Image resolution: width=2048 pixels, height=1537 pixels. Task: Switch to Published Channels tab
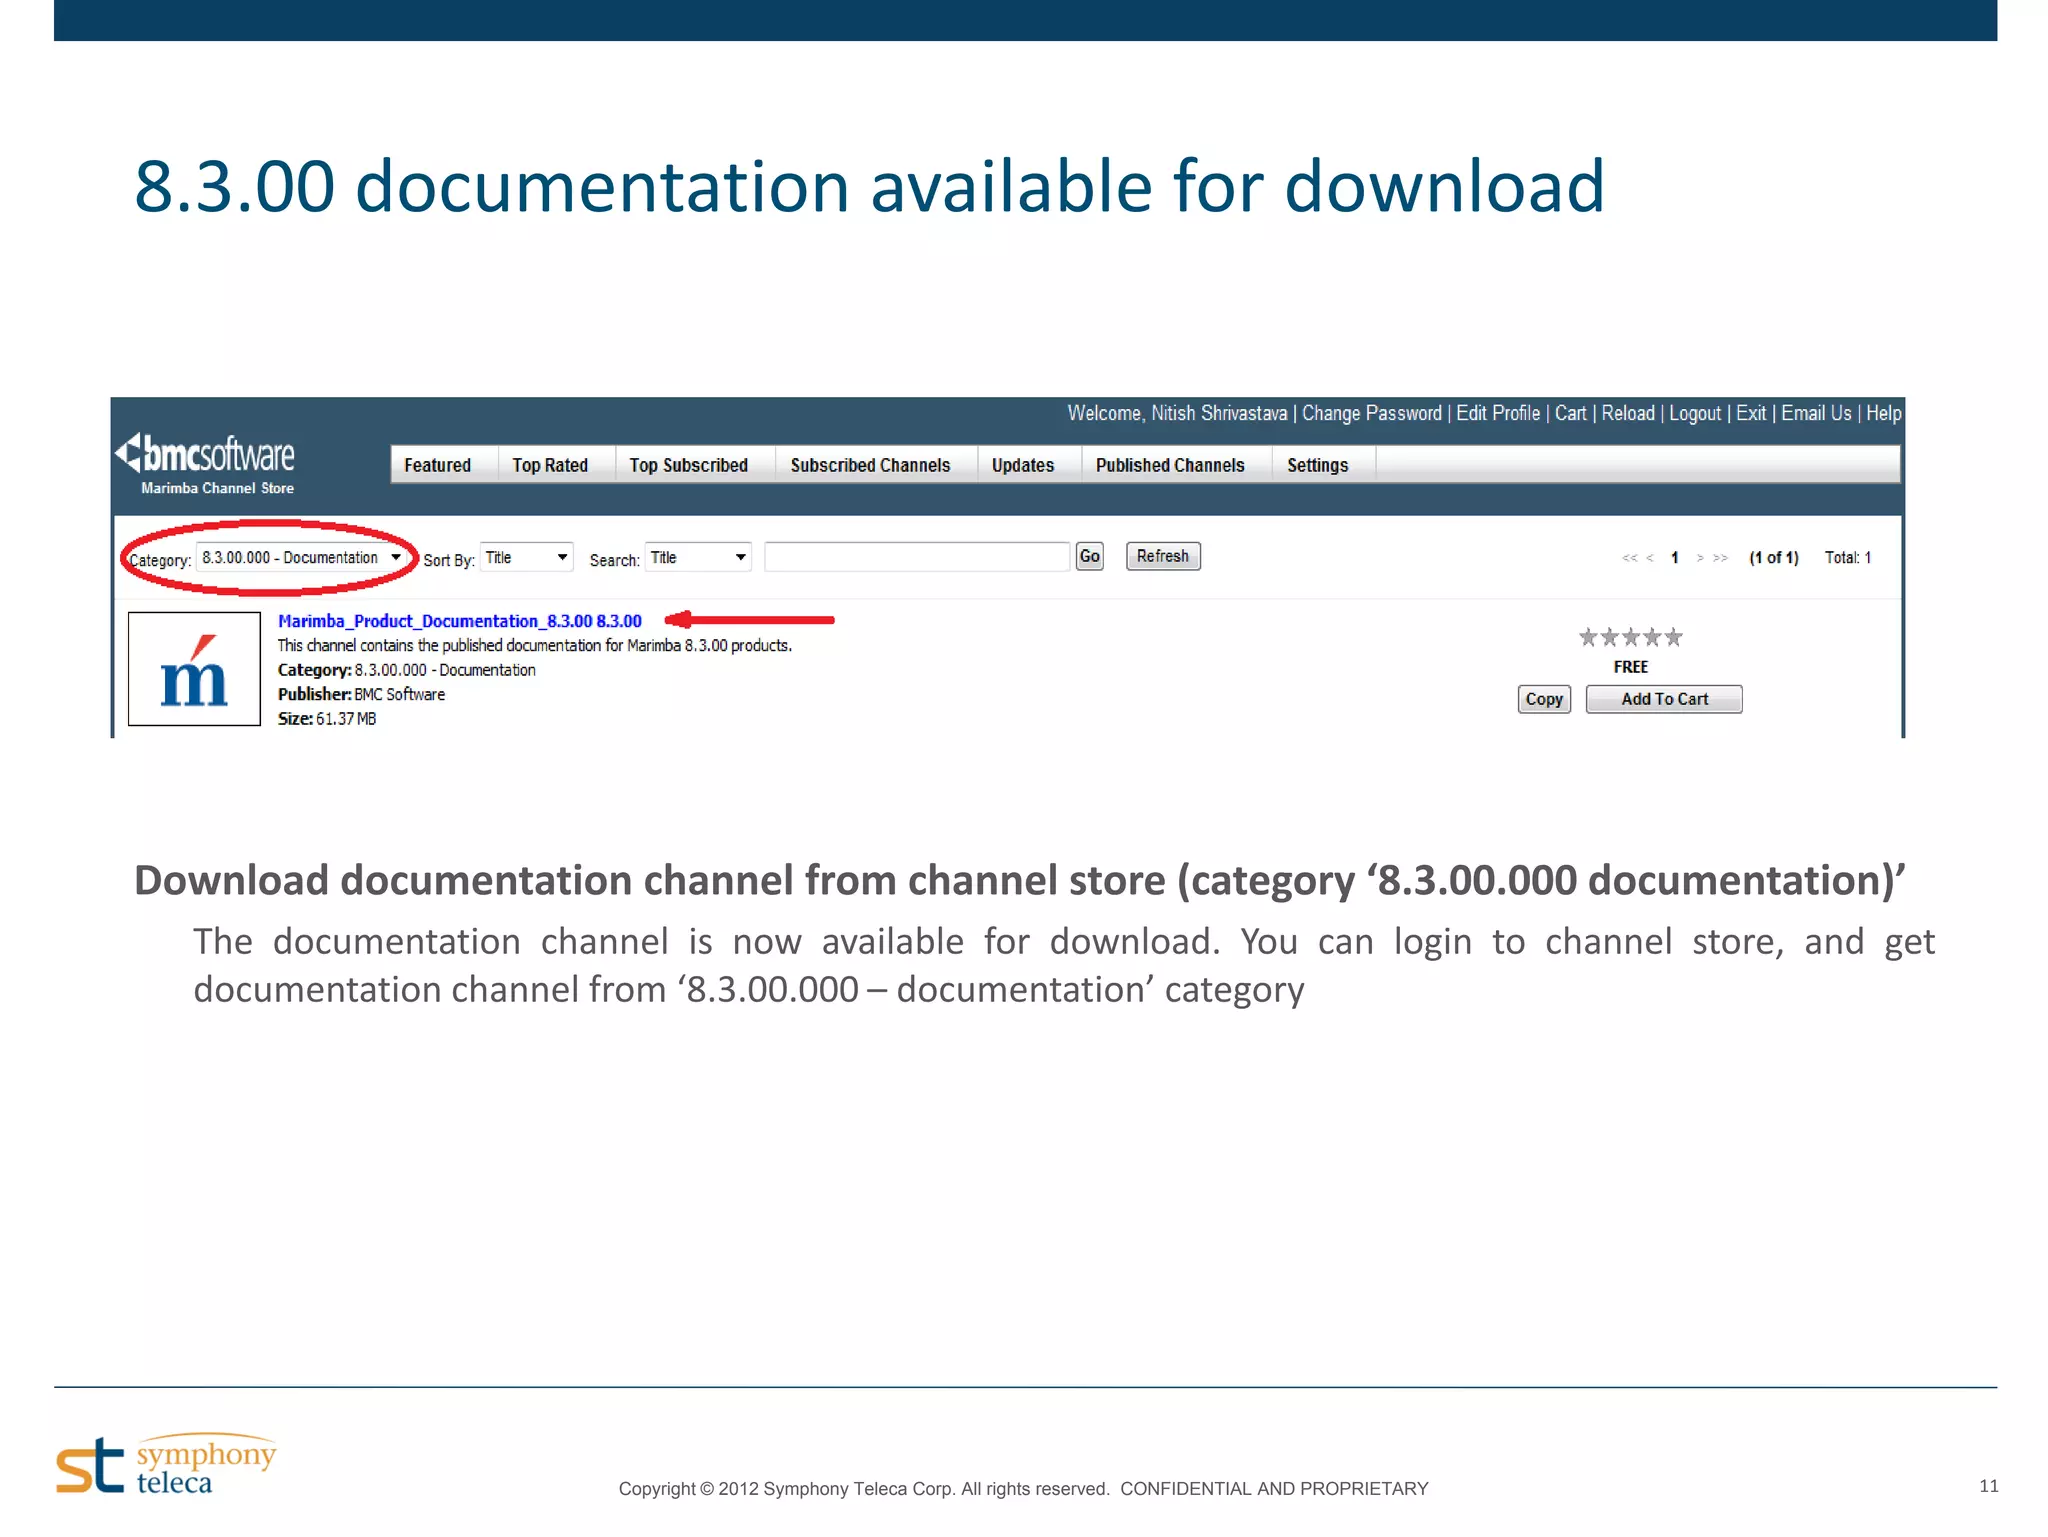[x=1170, y=465]
